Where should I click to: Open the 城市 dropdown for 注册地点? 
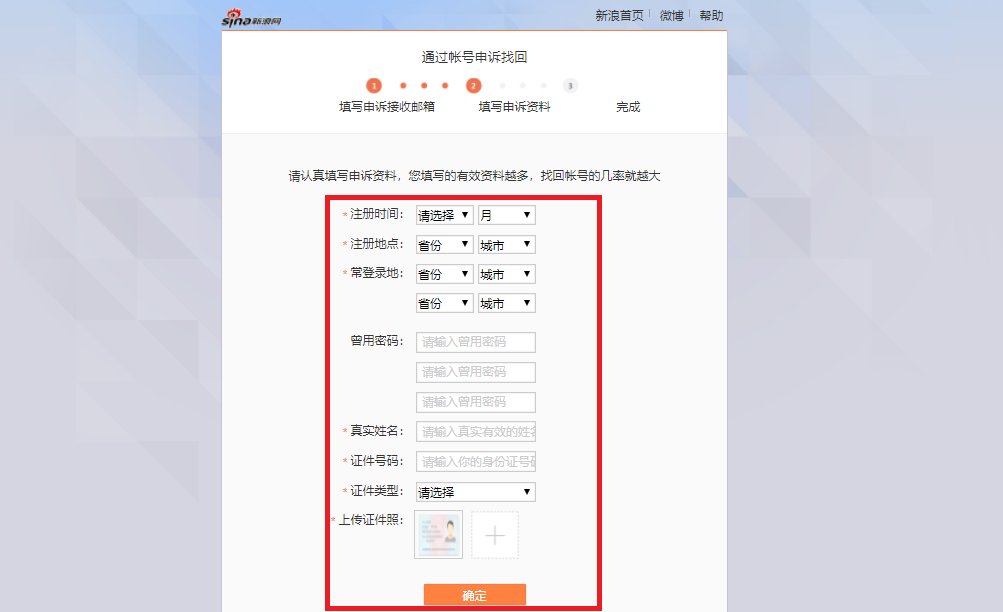click(506, 244)
